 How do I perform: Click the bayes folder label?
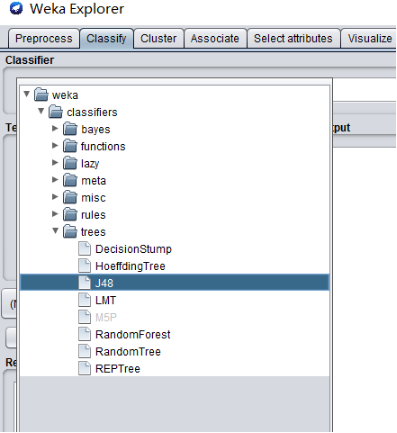pos(96,129)
